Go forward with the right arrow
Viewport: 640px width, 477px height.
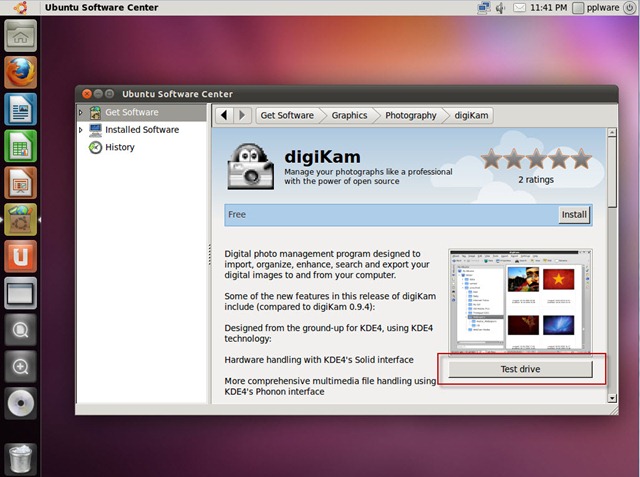coord(242,115)
